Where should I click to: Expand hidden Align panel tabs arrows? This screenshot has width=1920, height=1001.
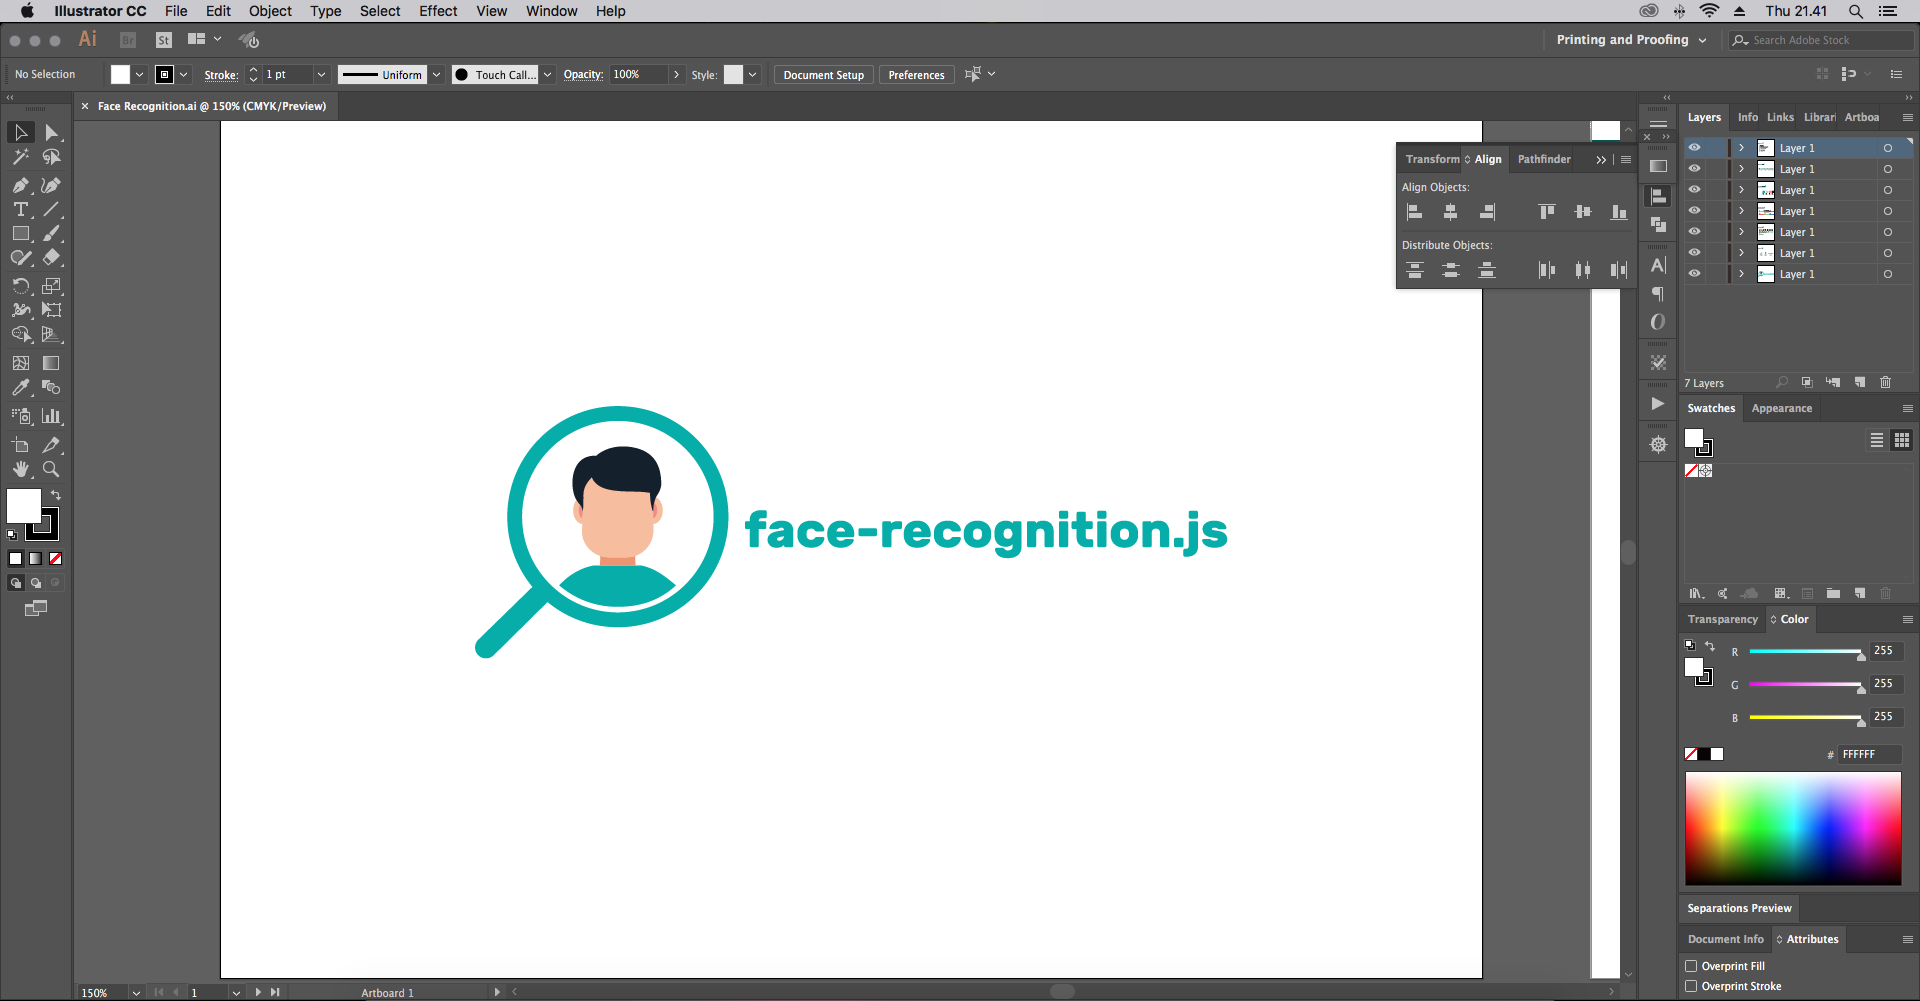click(x=1601, y=160)
